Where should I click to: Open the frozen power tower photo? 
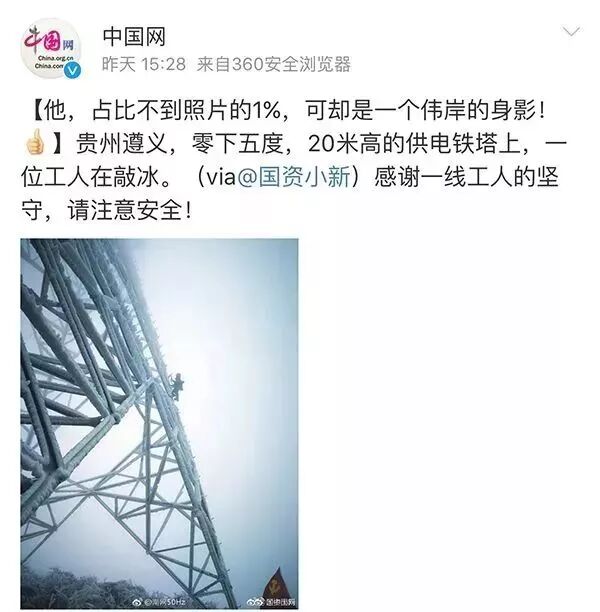pos(159,423)
